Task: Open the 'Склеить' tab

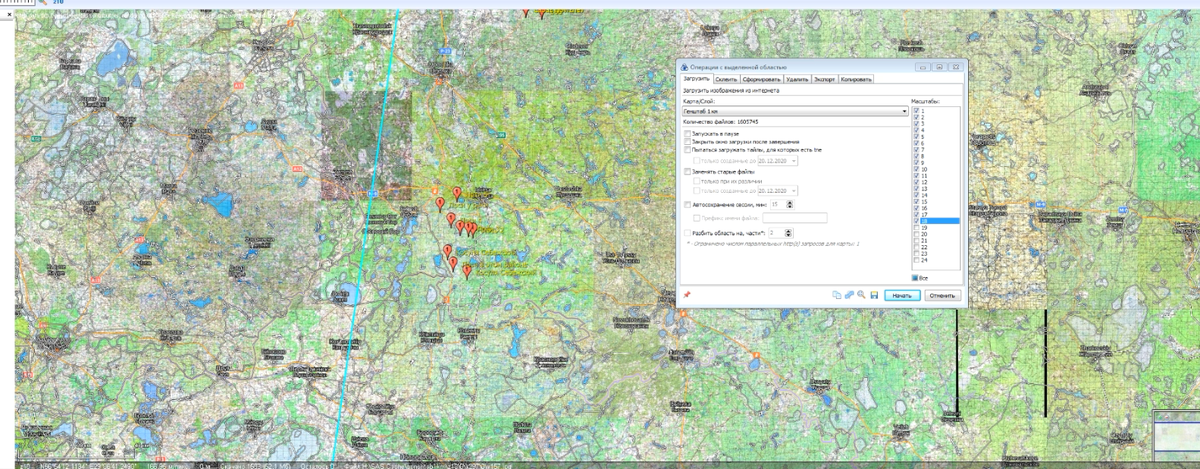Action: [x=726, y=79]
